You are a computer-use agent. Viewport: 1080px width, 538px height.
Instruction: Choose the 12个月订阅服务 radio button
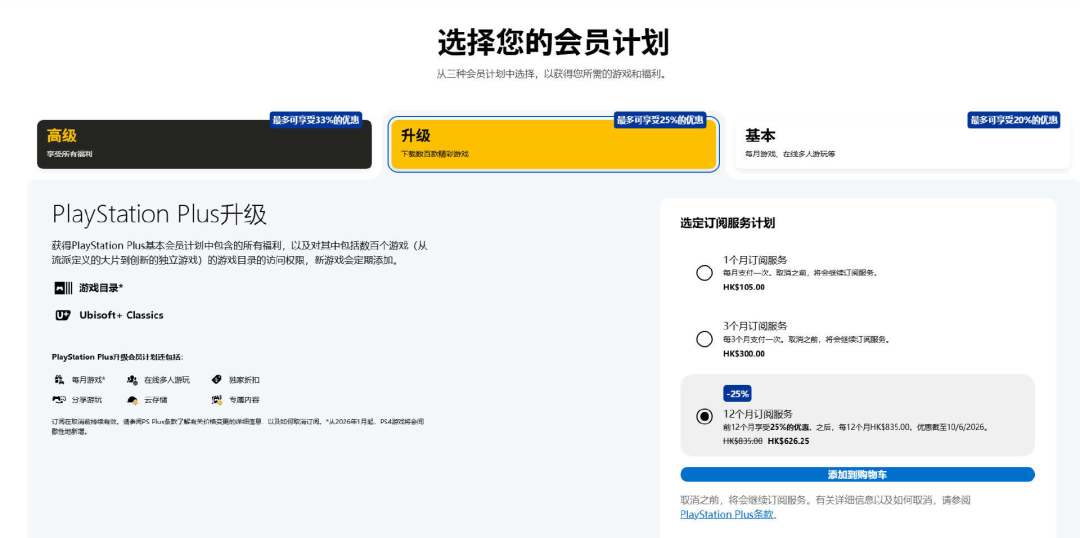tap(704, 416)
